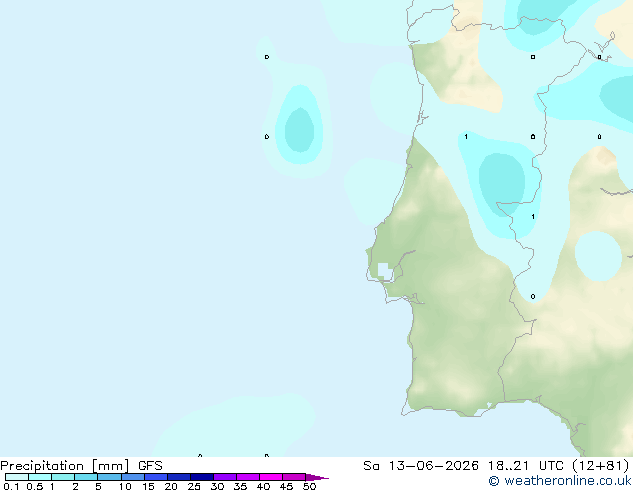
Task: Click the 0.1–0.5 mm palest legend swatch
Action: [x=17, y=477]
